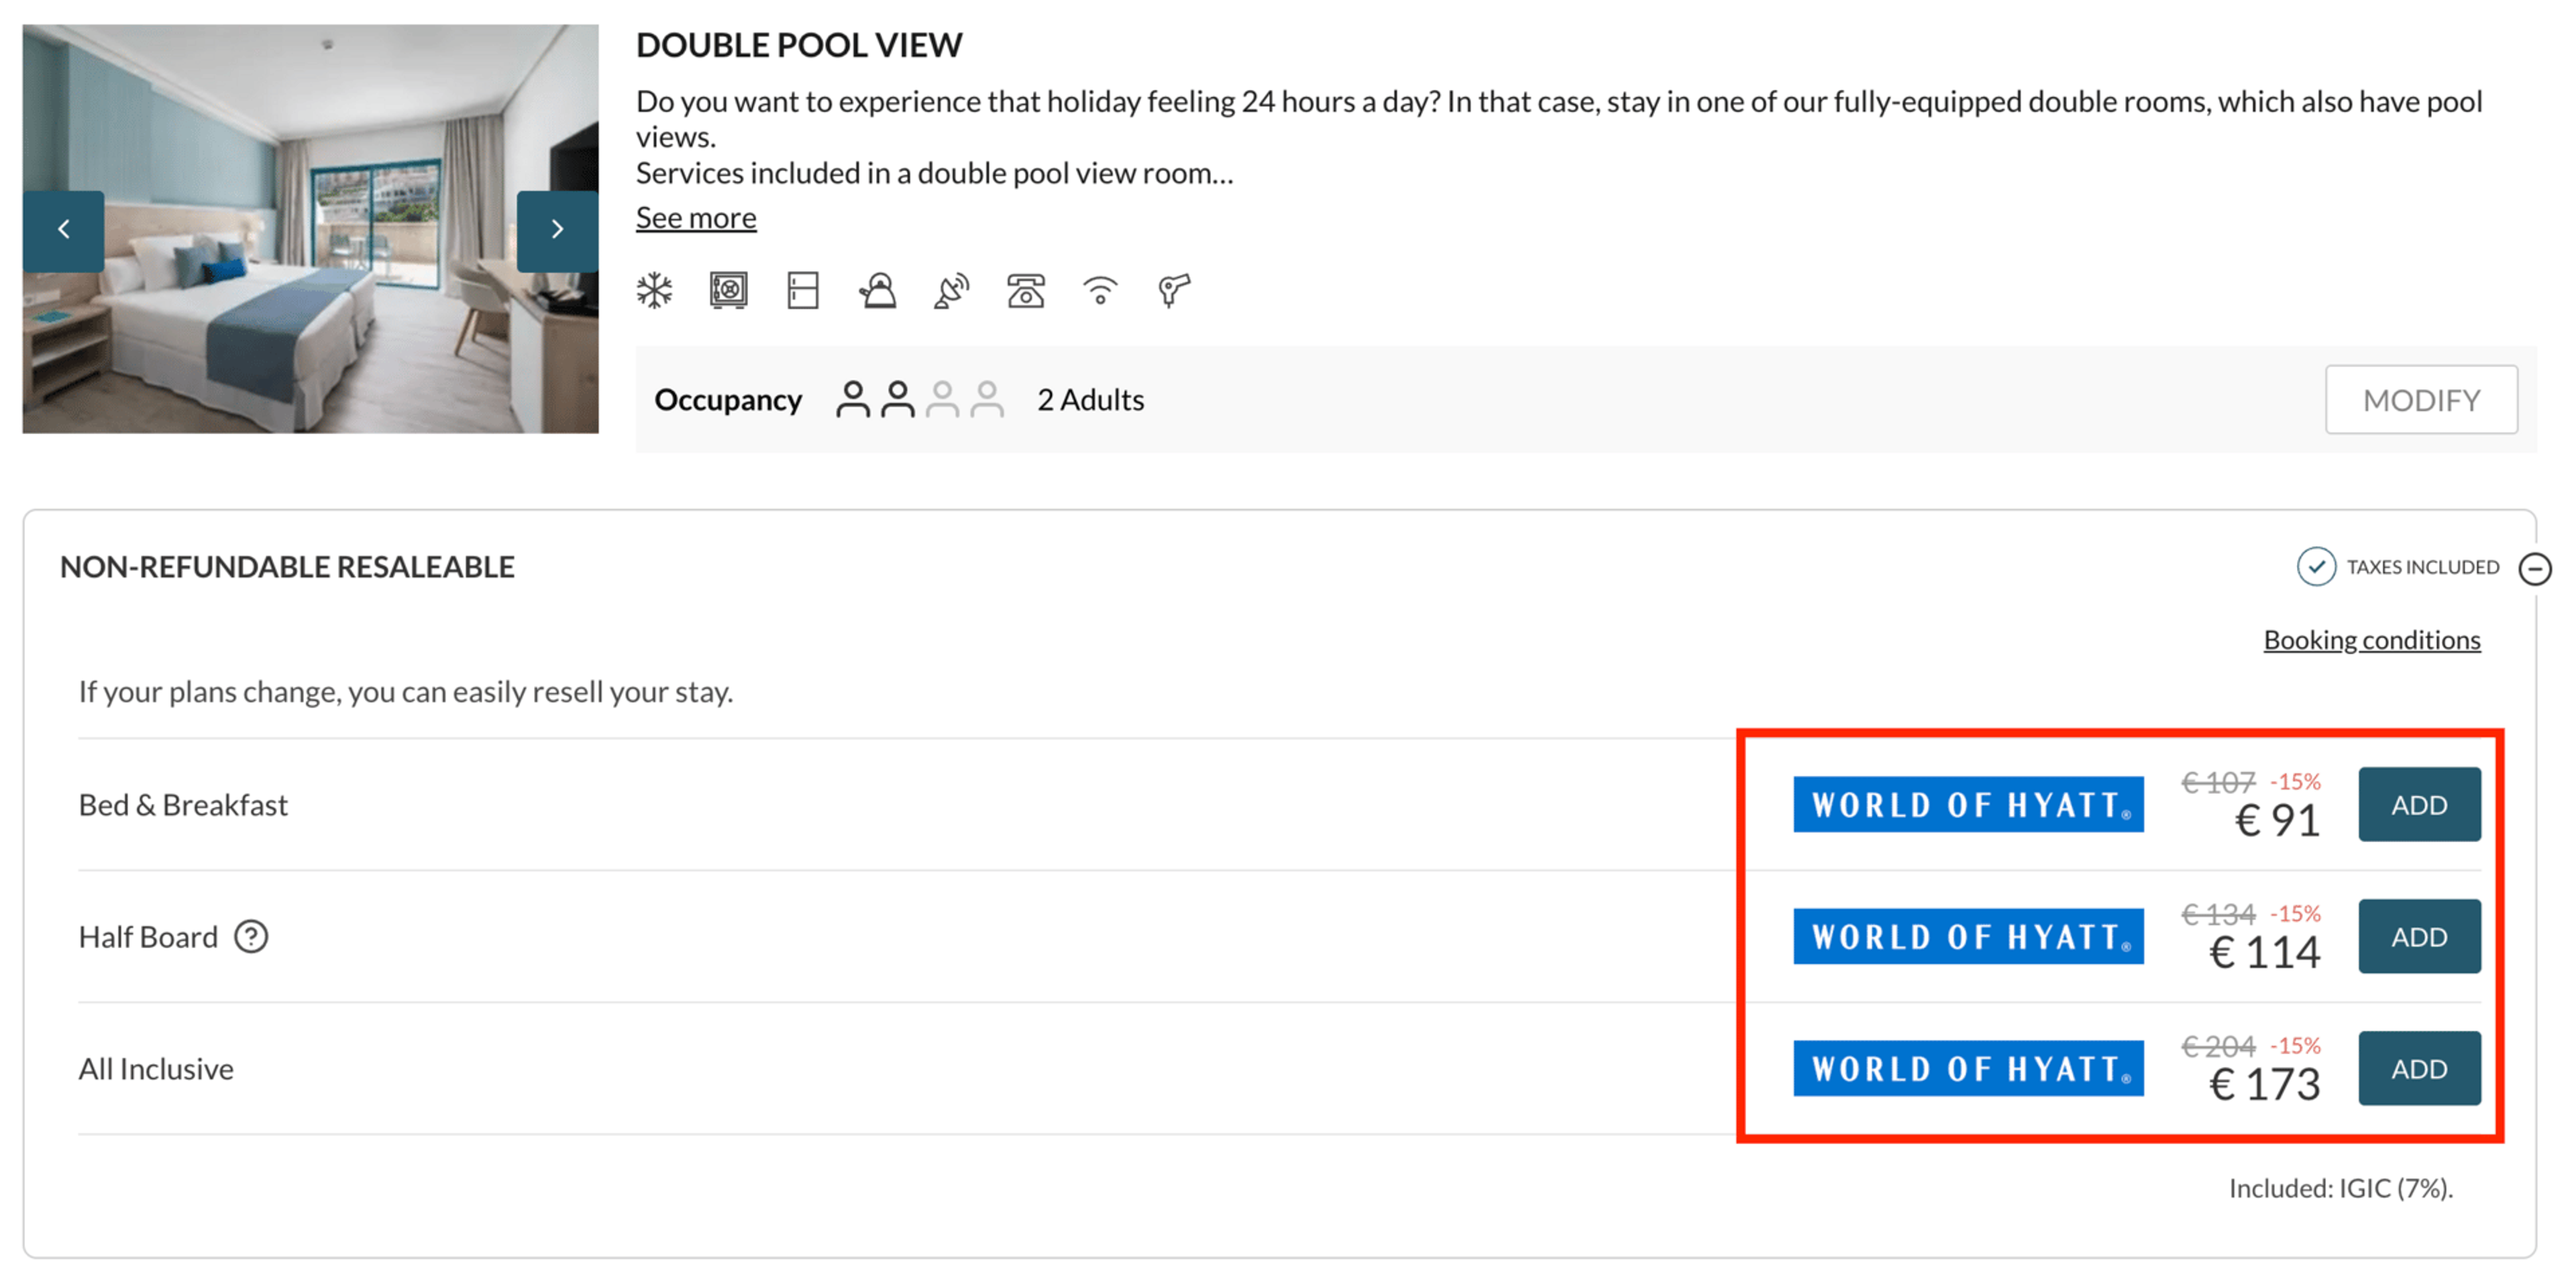Viewport: 2576px width, 1279px height.
Task: Click the third greyed occupancy icon
Action: click(942, 399)
